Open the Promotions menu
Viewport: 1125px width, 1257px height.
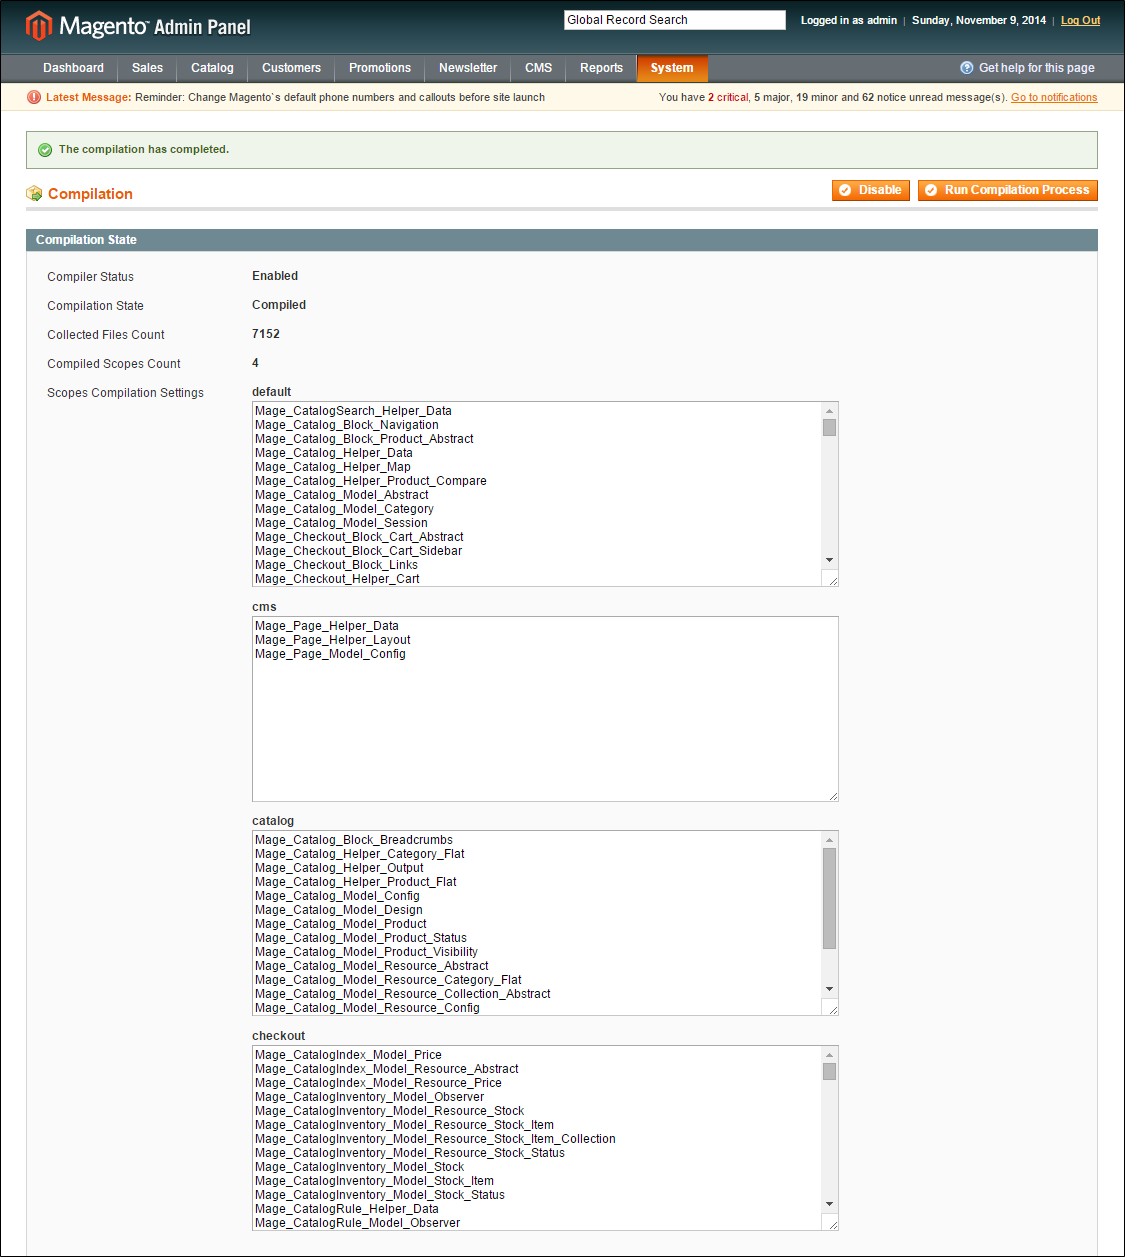click(x=380, y=68)
